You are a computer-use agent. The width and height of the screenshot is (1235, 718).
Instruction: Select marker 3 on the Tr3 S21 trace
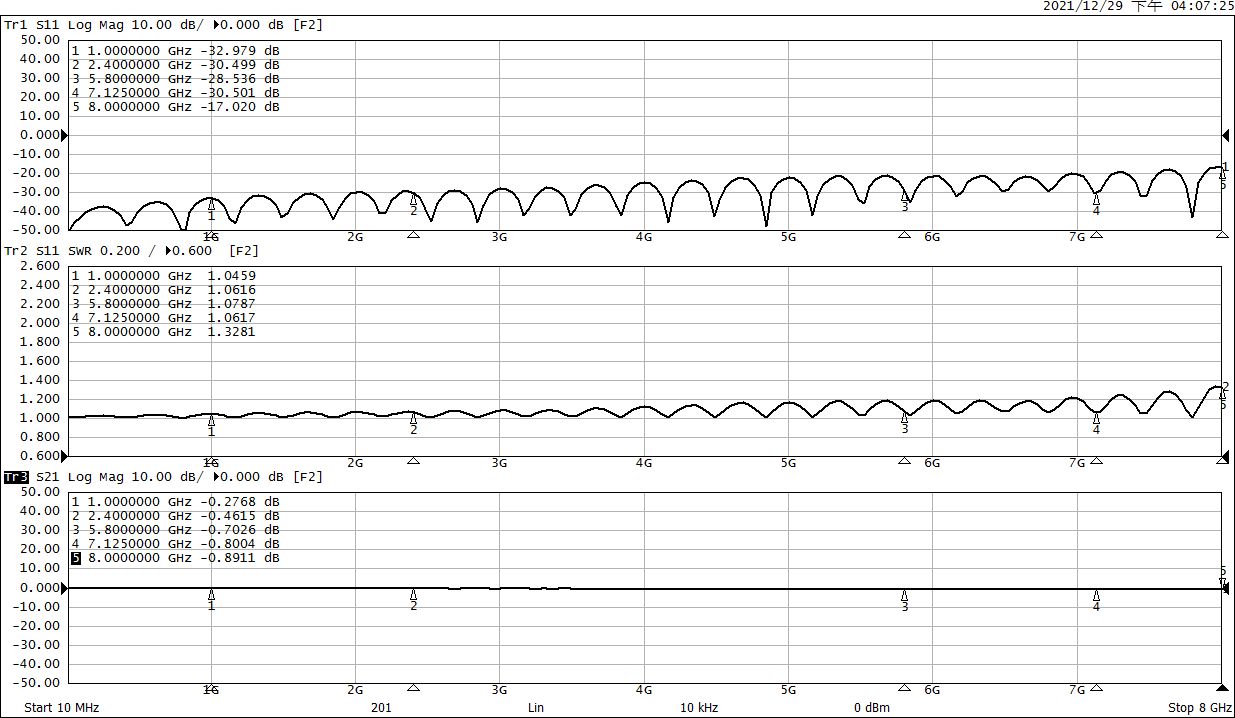pos(905,596)
